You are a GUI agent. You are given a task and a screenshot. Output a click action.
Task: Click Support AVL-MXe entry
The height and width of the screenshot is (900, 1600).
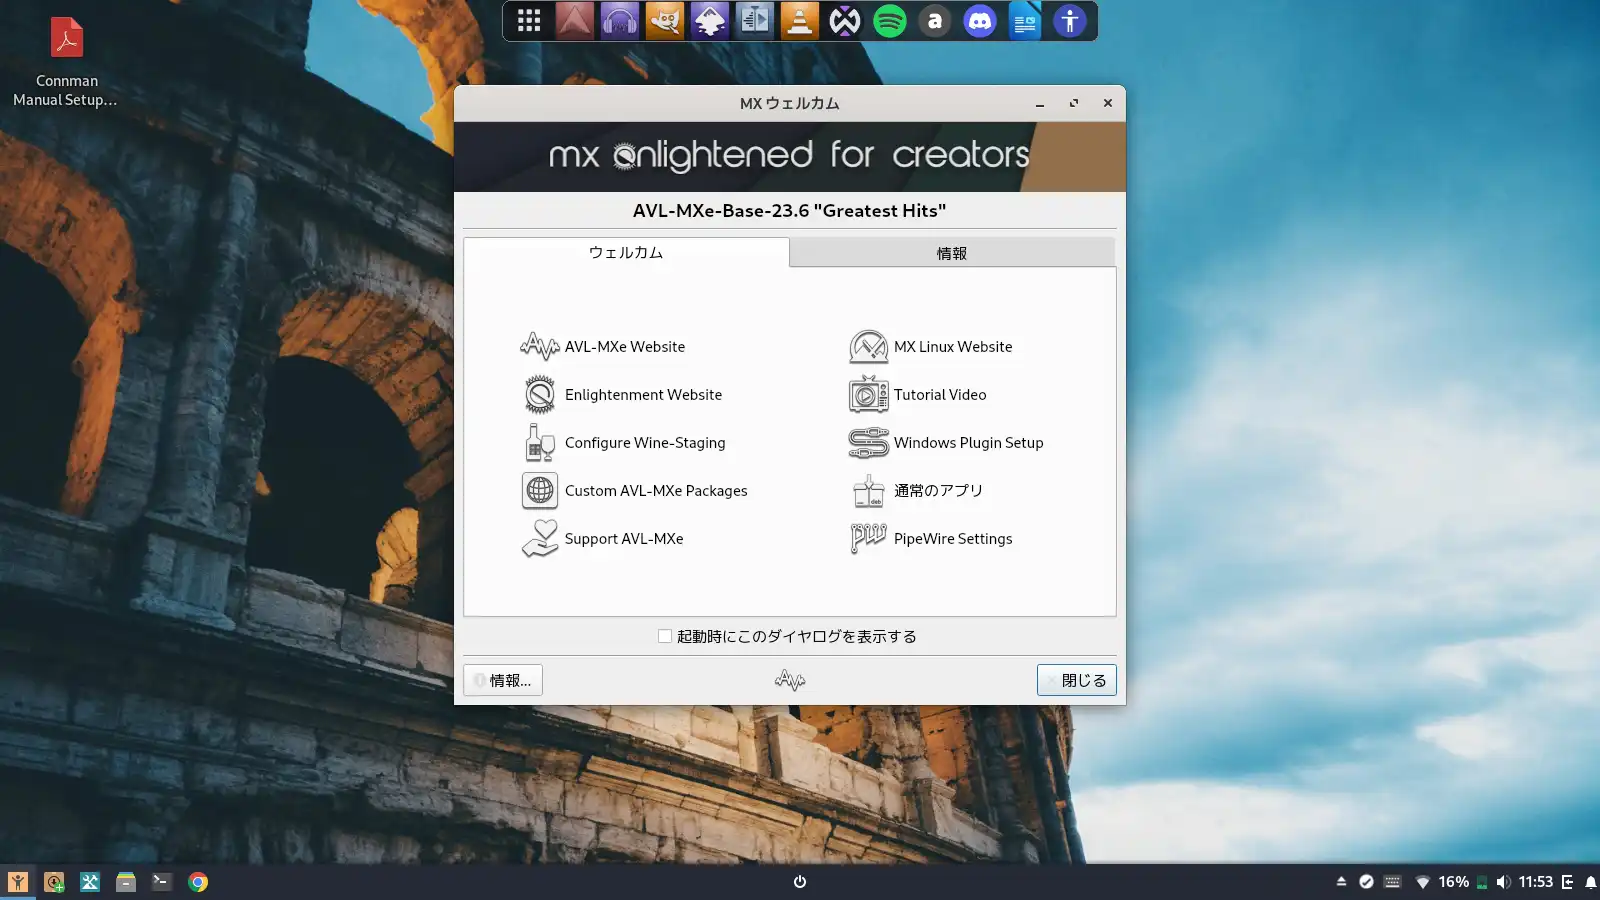point(602,539)
